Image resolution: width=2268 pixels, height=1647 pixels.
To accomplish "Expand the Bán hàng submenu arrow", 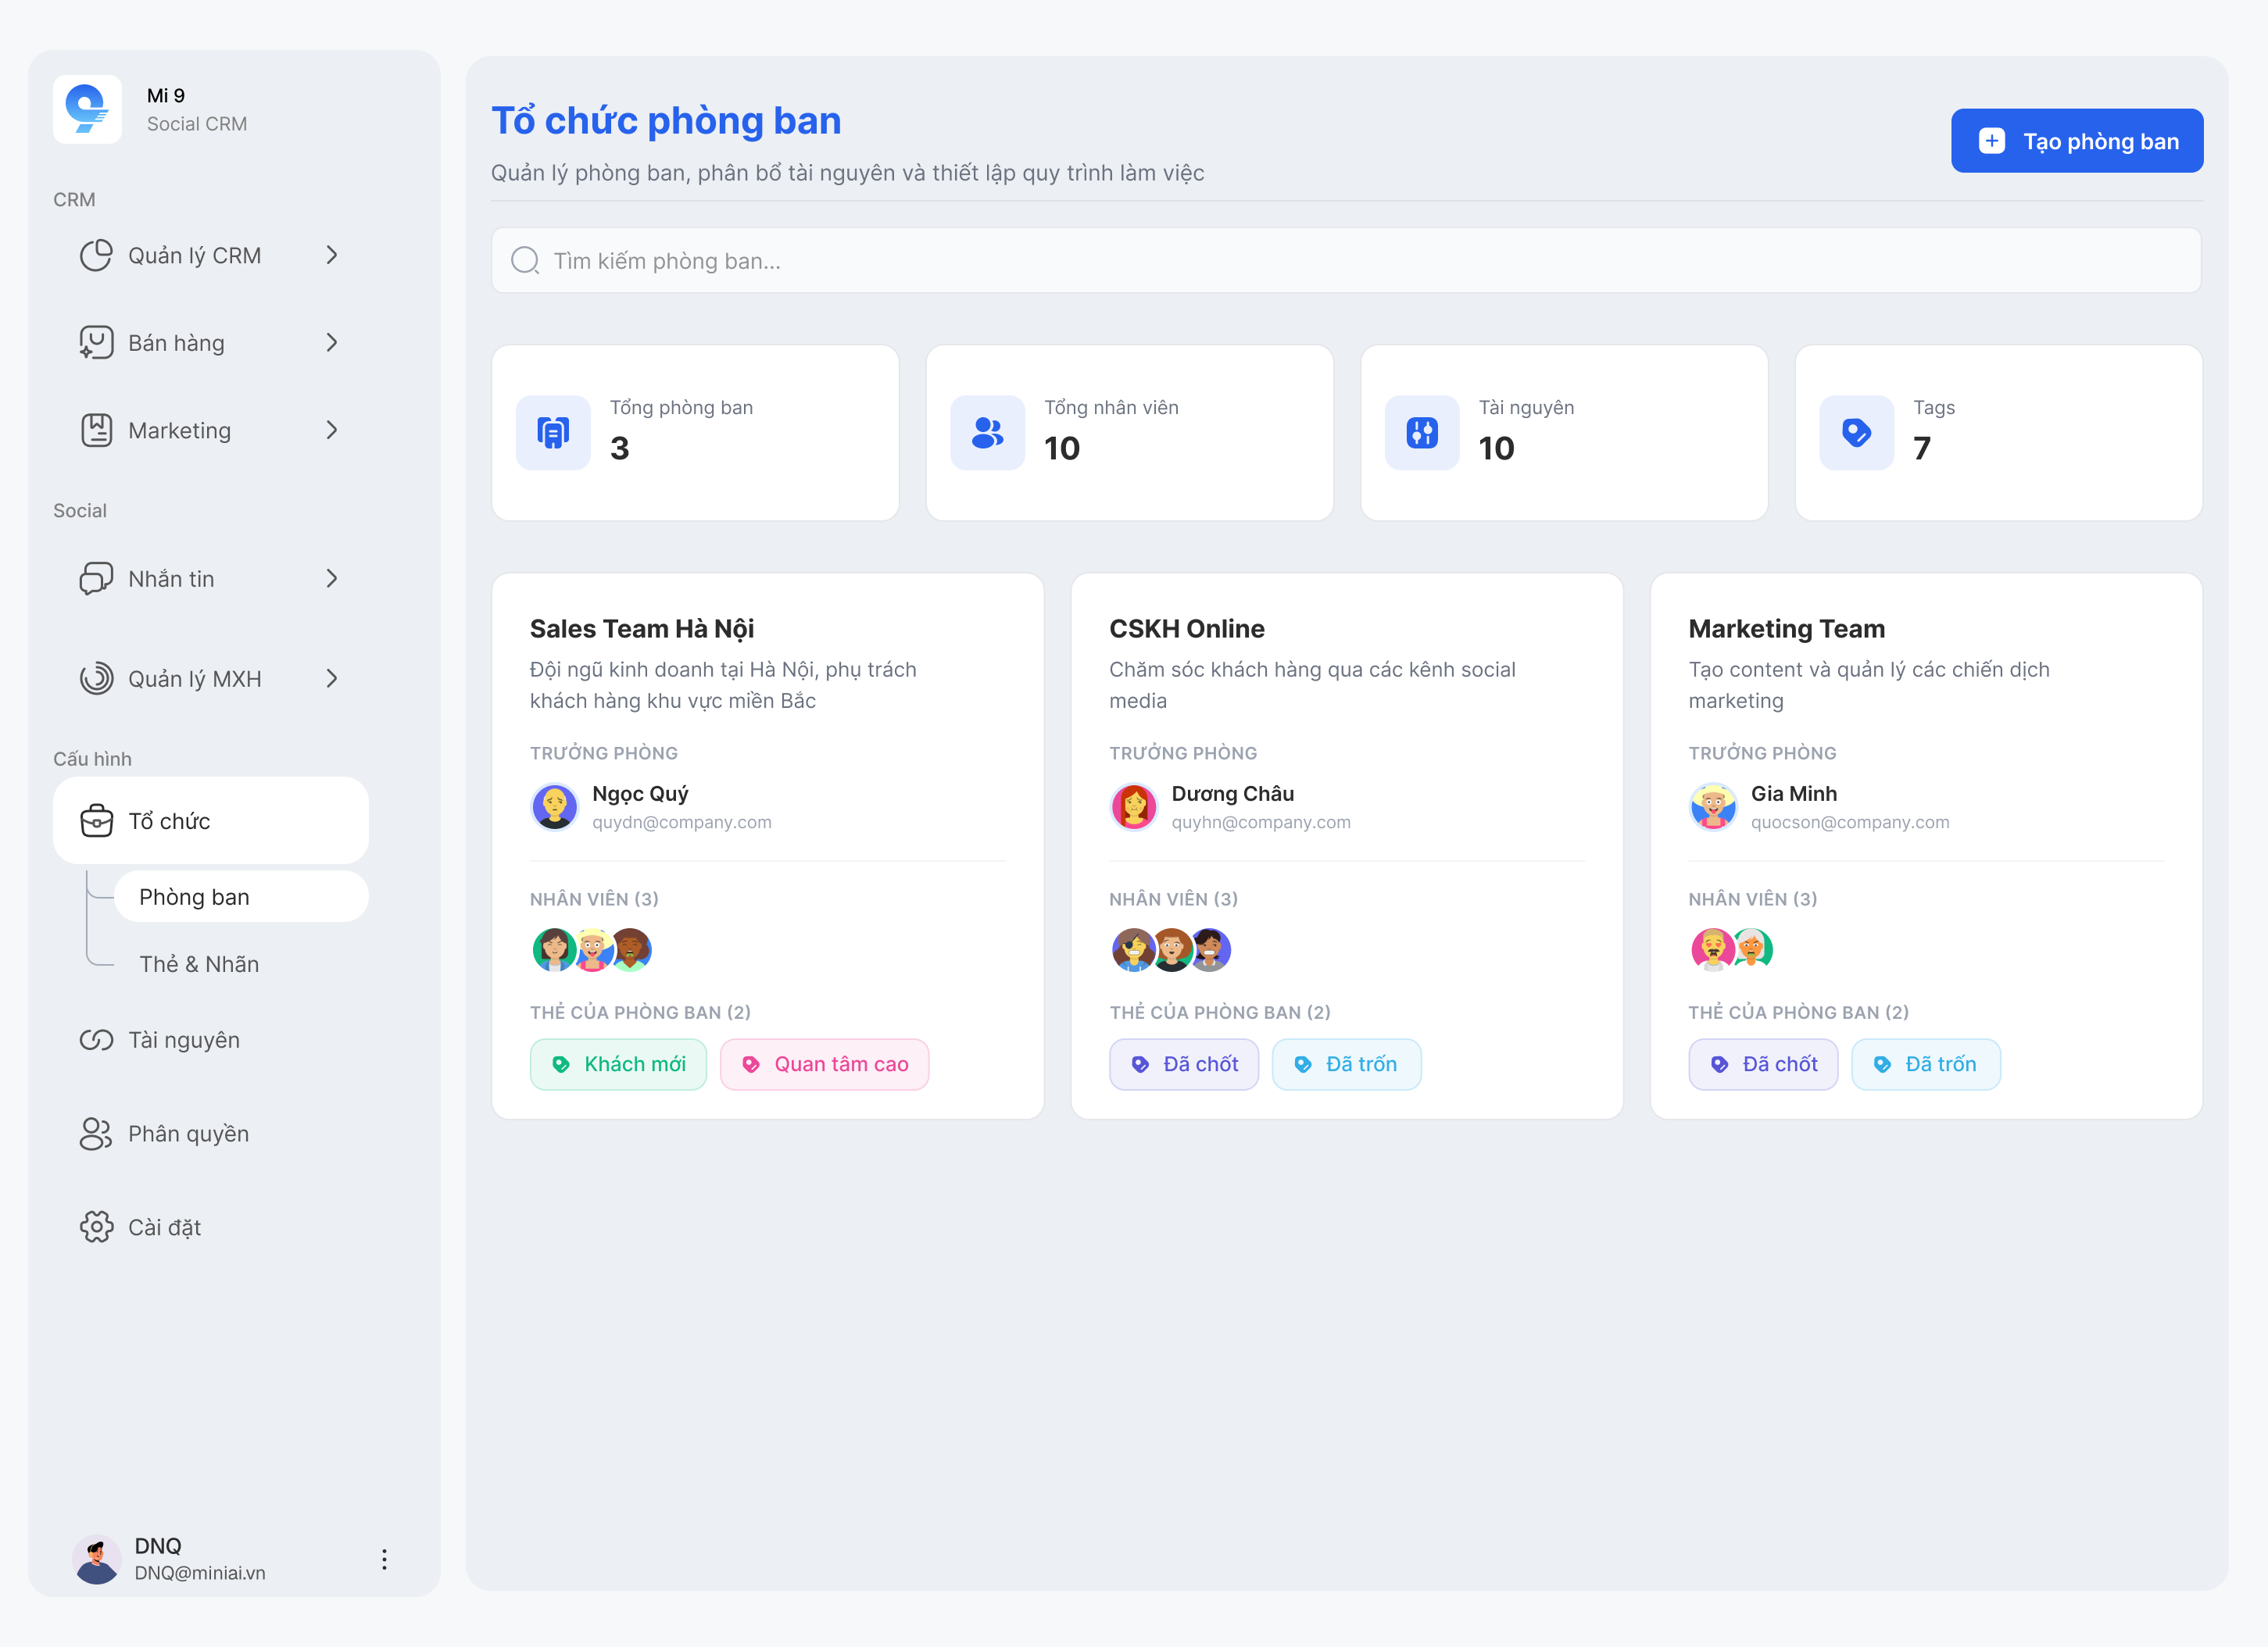I will click(x=332, y=343).
